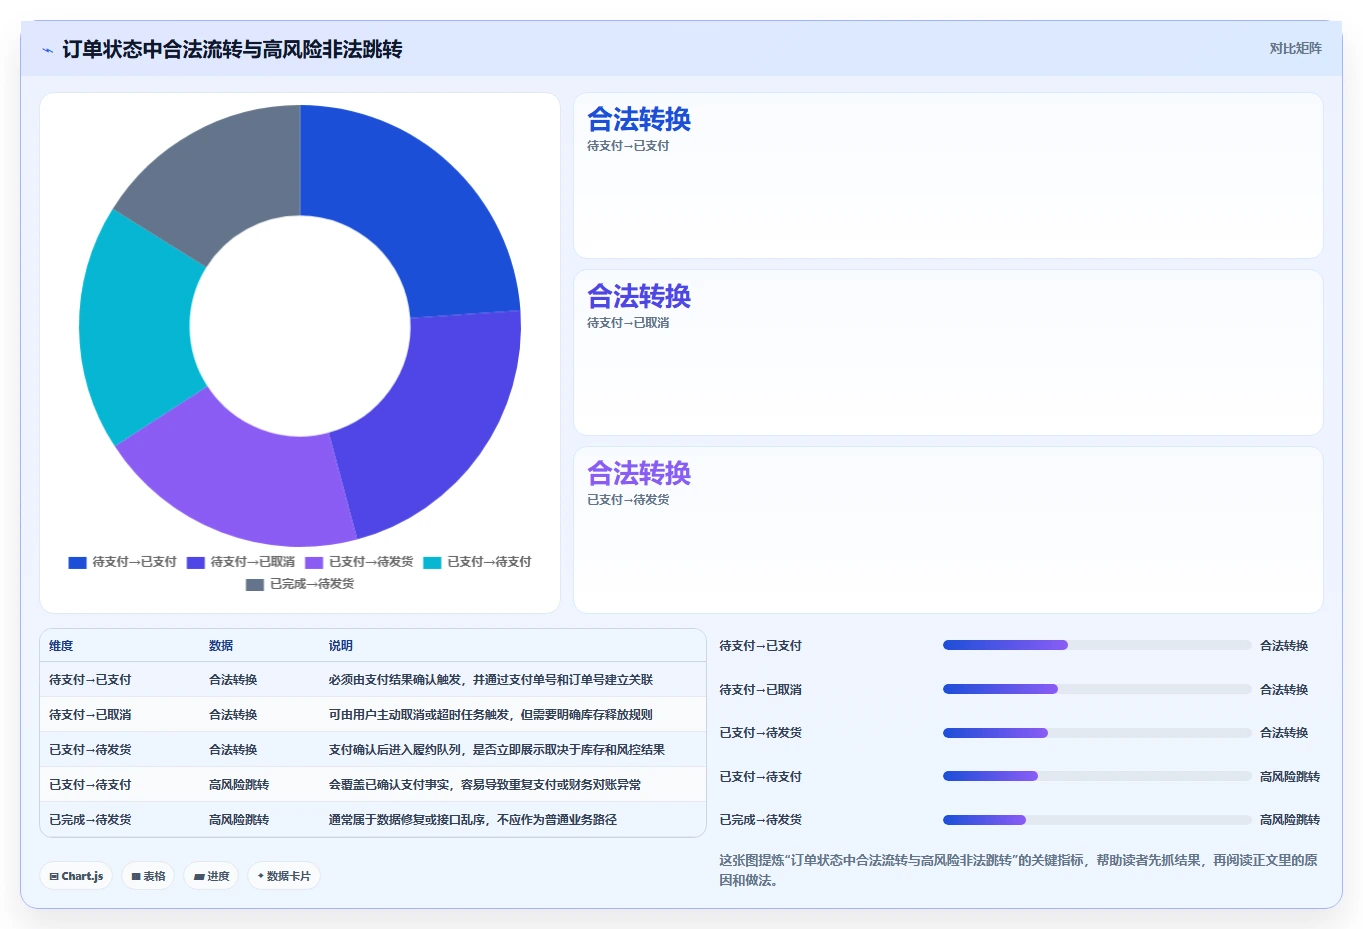Click the 数据 column header
1363x929 pixels.
click(x=221, y=646)
